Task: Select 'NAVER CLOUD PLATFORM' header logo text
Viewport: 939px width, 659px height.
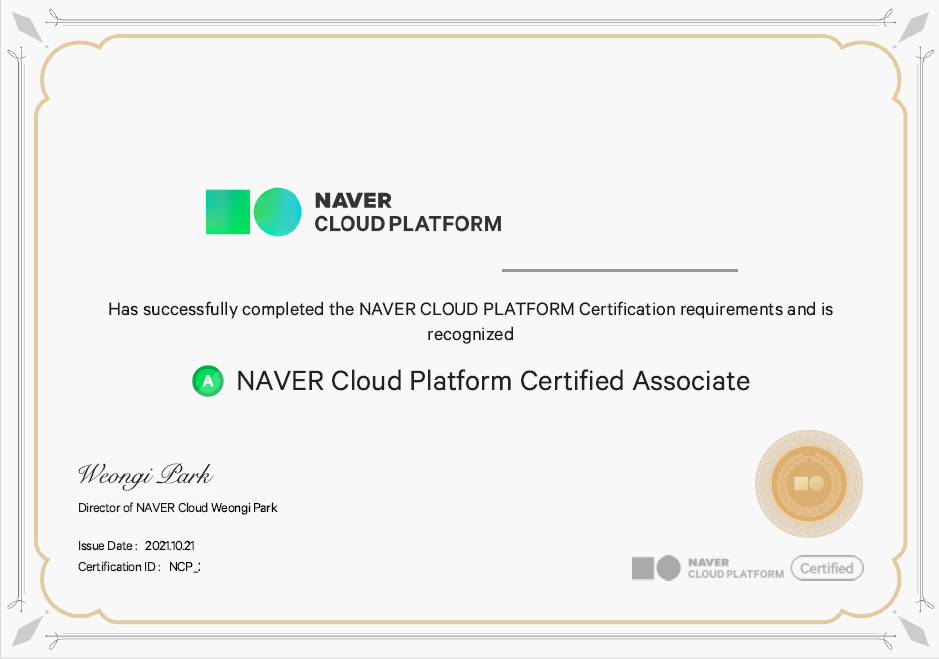Action: click(408, 212)
